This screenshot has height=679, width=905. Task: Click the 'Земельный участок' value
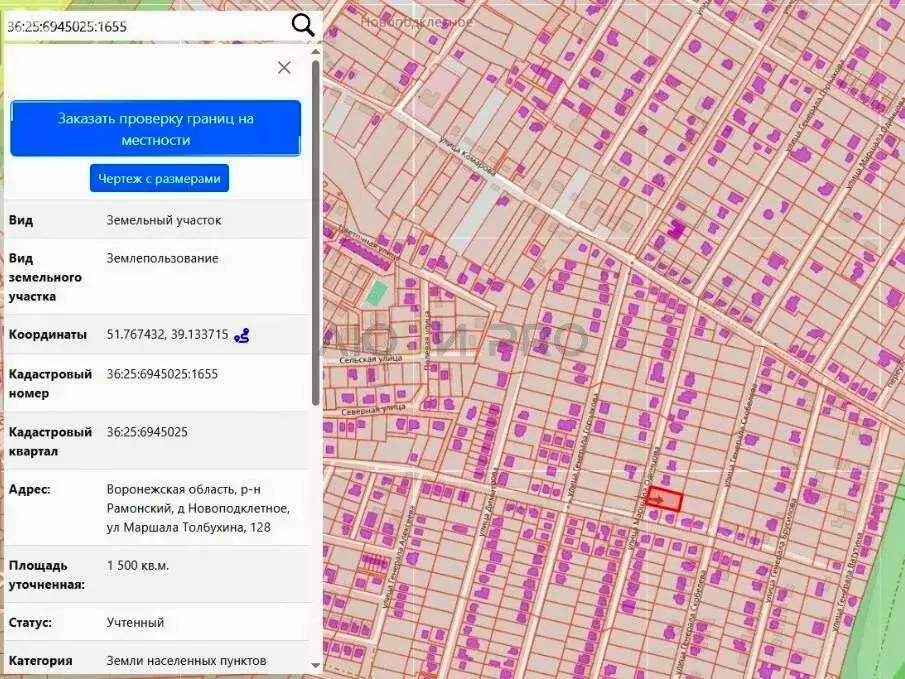coord(164,220)
